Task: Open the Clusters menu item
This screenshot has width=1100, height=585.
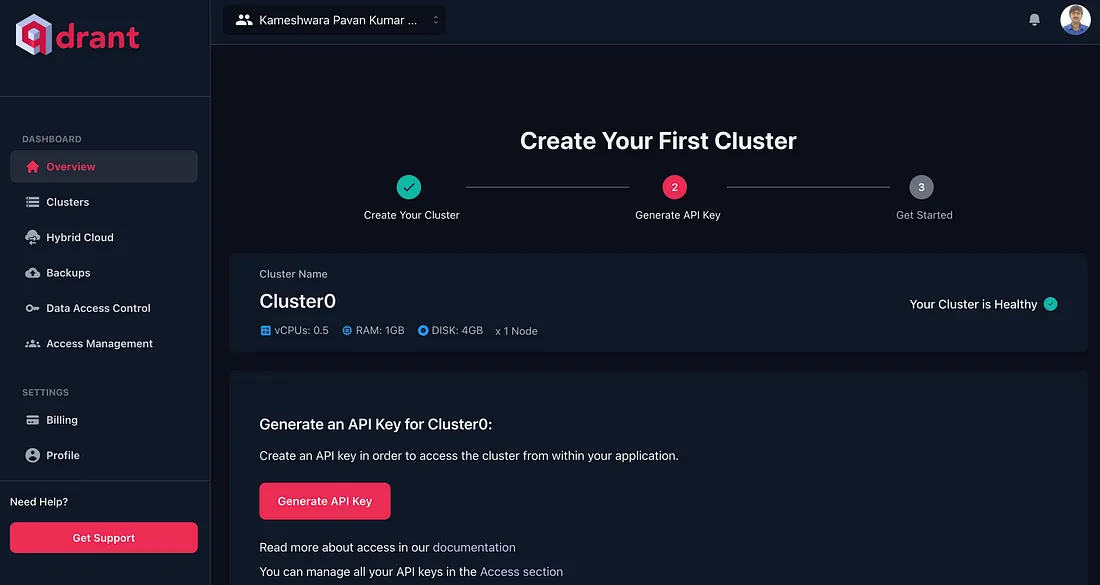Action: tap(104, 202)
